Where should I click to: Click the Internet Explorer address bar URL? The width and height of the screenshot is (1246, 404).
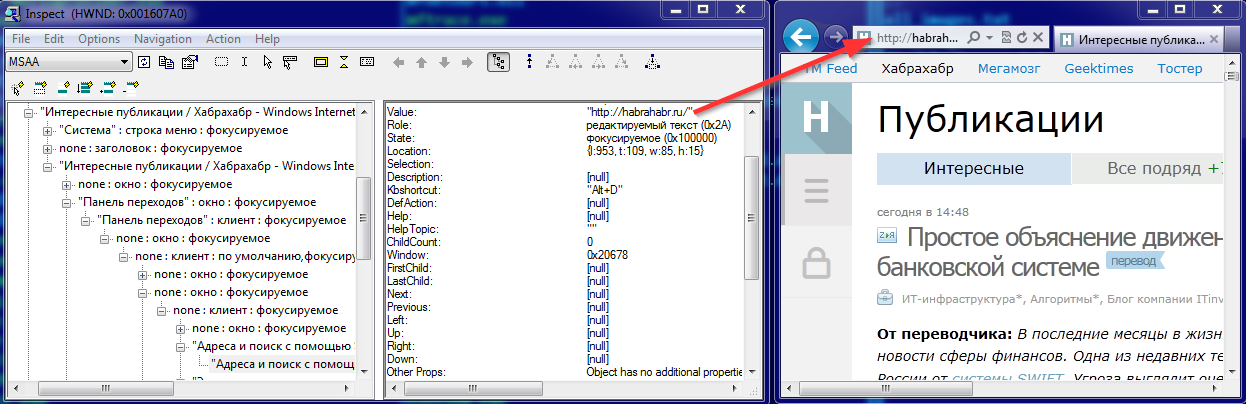tap(916, 38)
